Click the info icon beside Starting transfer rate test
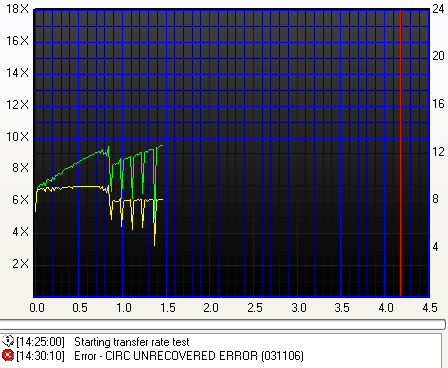Image resolution: width=448 pixels, height=368 pixels. (8, 341)
